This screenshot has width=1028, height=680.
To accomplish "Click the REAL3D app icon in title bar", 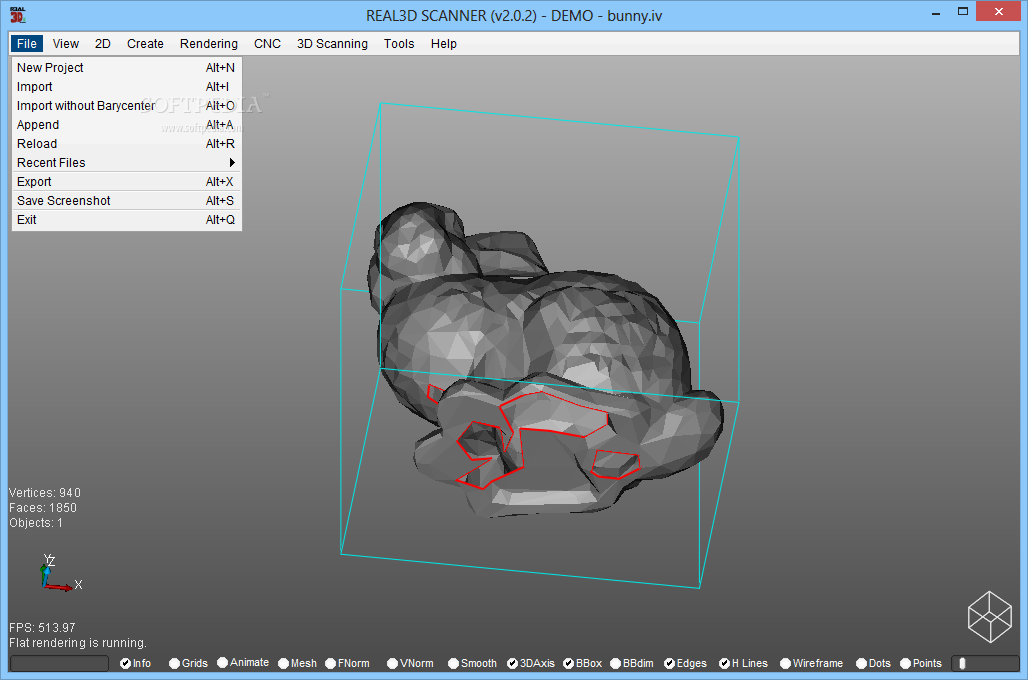I will coord(18,14).
